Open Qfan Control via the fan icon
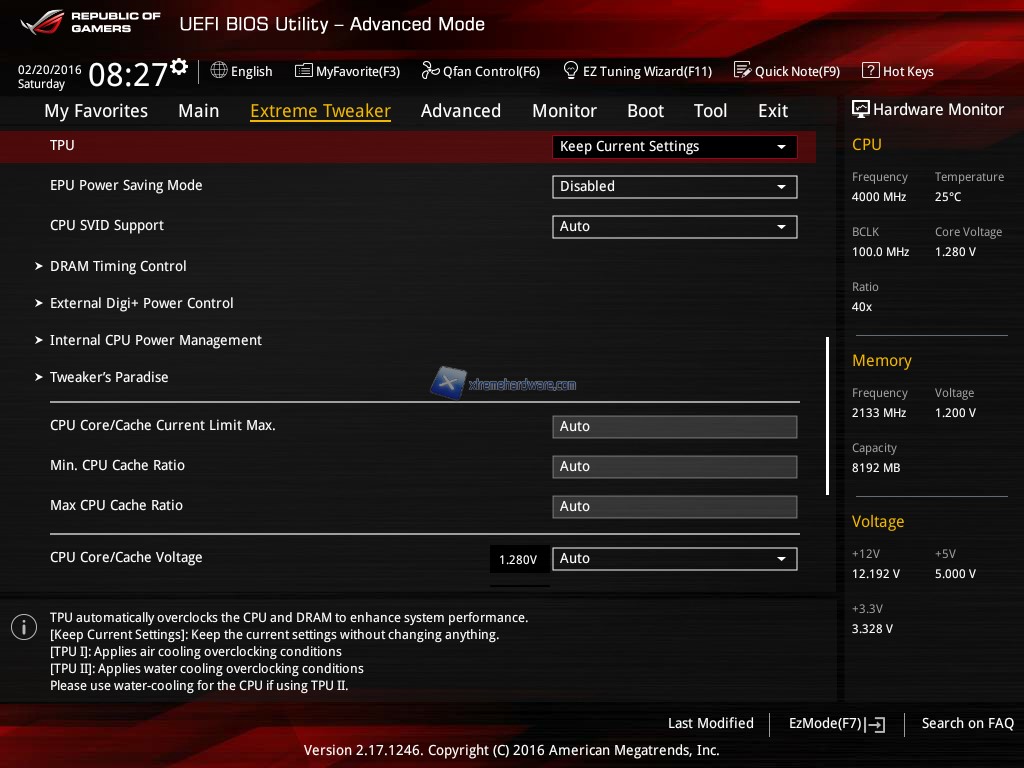1024x768 pixels. point(430,71)
